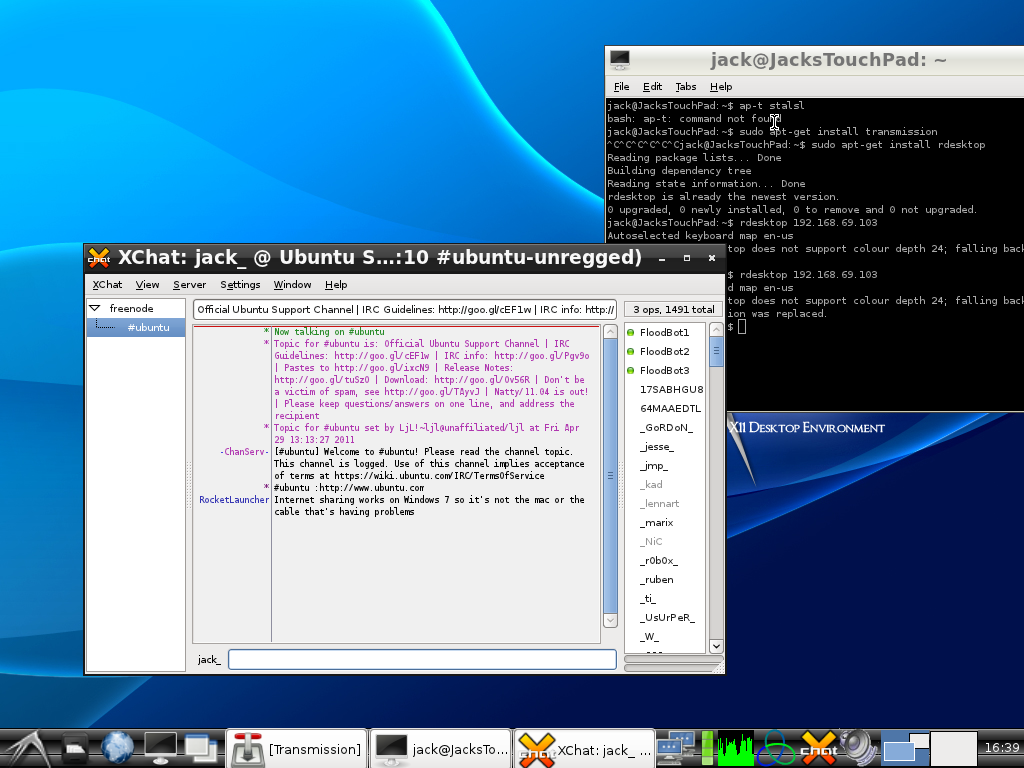Image resolution: width=1024 pixels, height=768 pixels.
Task: Select user FloodBot2 in user list
Action: tap(664, 351)
